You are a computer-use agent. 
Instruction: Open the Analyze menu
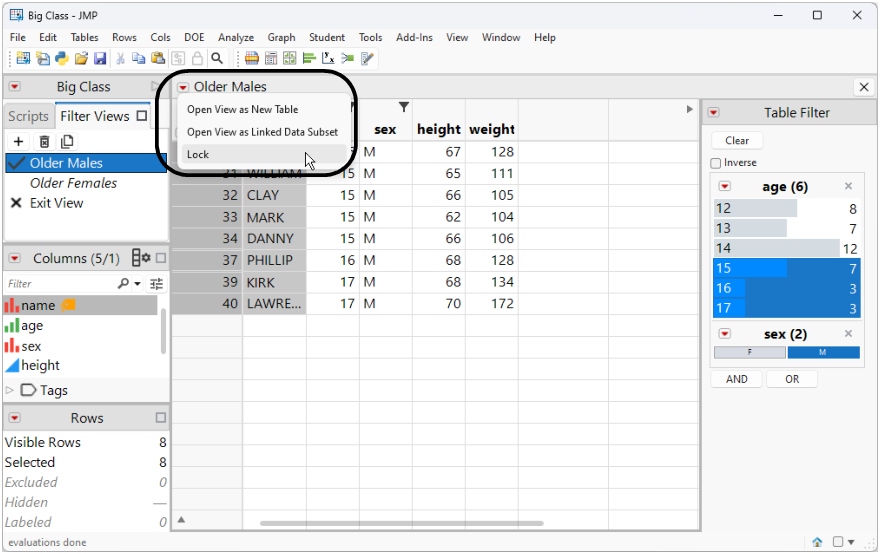(236, 37)
